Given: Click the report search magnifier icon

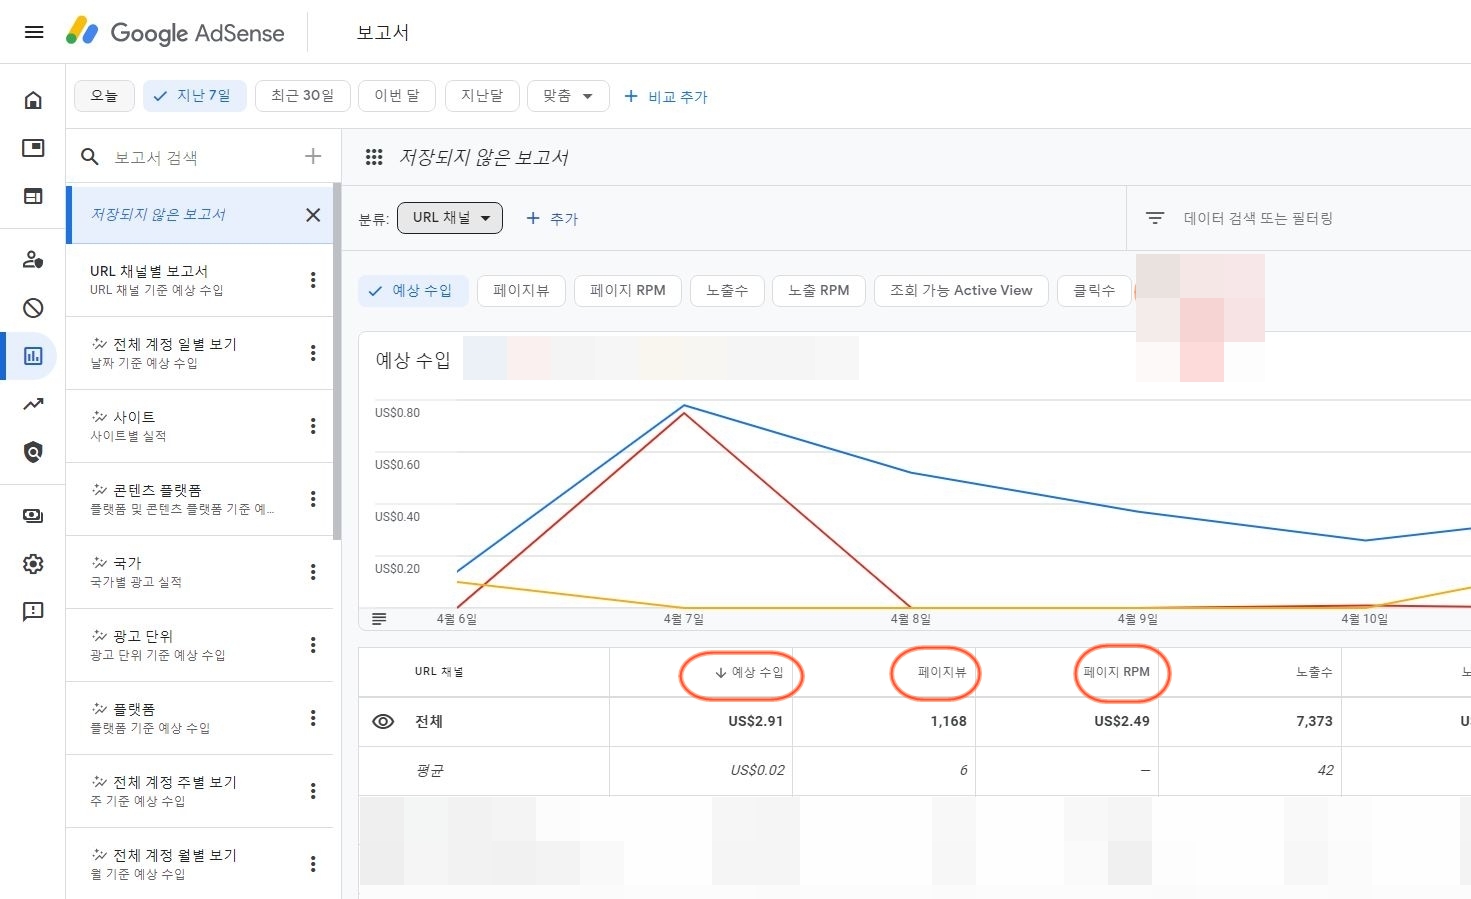Looking at the screenshot, I should pyautogui.click(x=90, y=157).
